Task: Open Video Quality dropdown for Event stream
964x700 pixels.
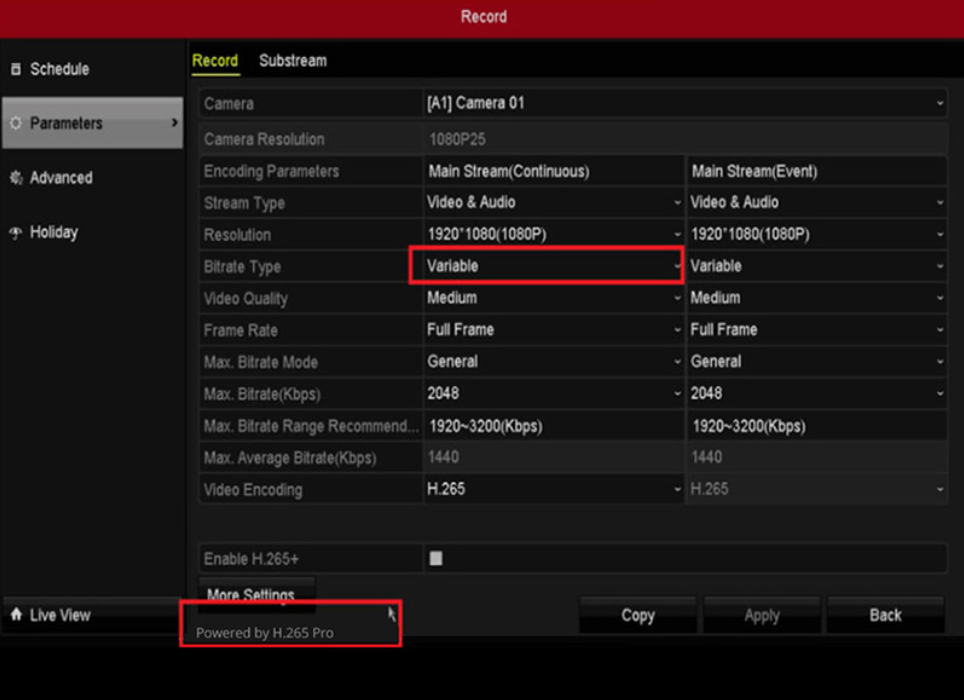Action: click(815, 298)
